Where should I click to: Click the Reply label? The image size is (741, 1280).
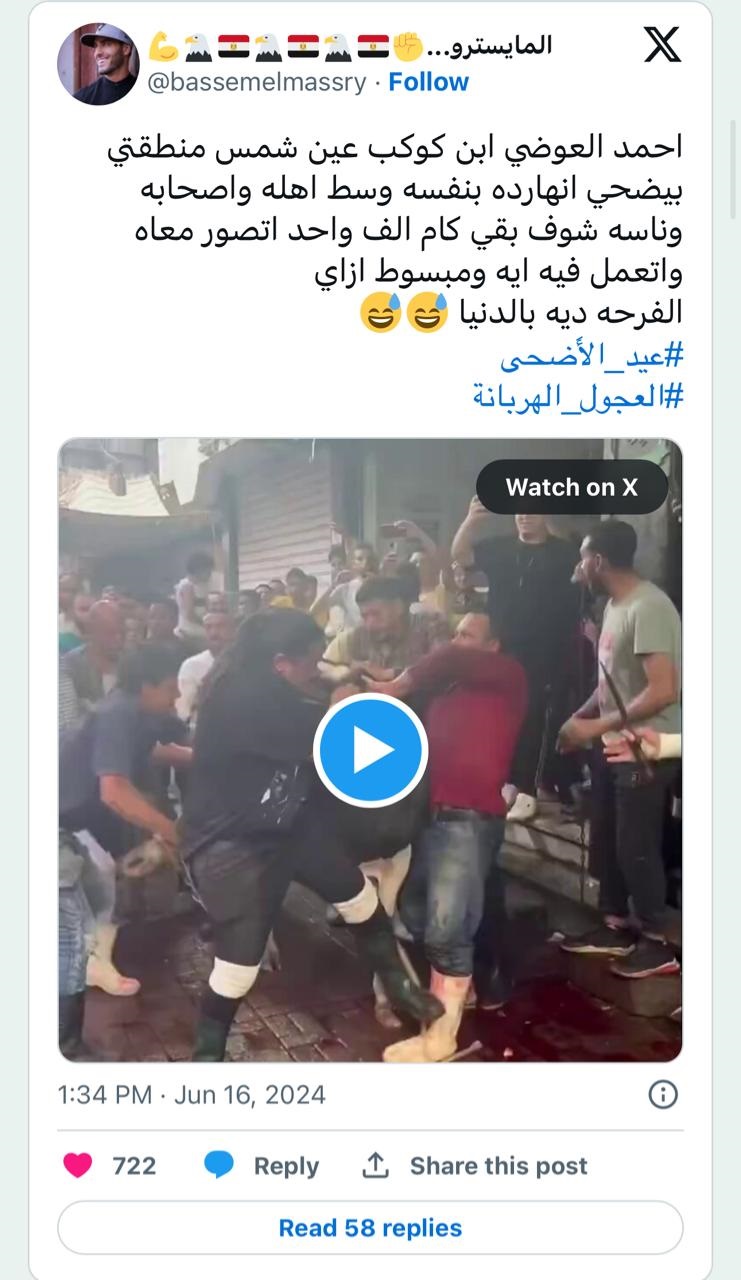coord(286,1166)
